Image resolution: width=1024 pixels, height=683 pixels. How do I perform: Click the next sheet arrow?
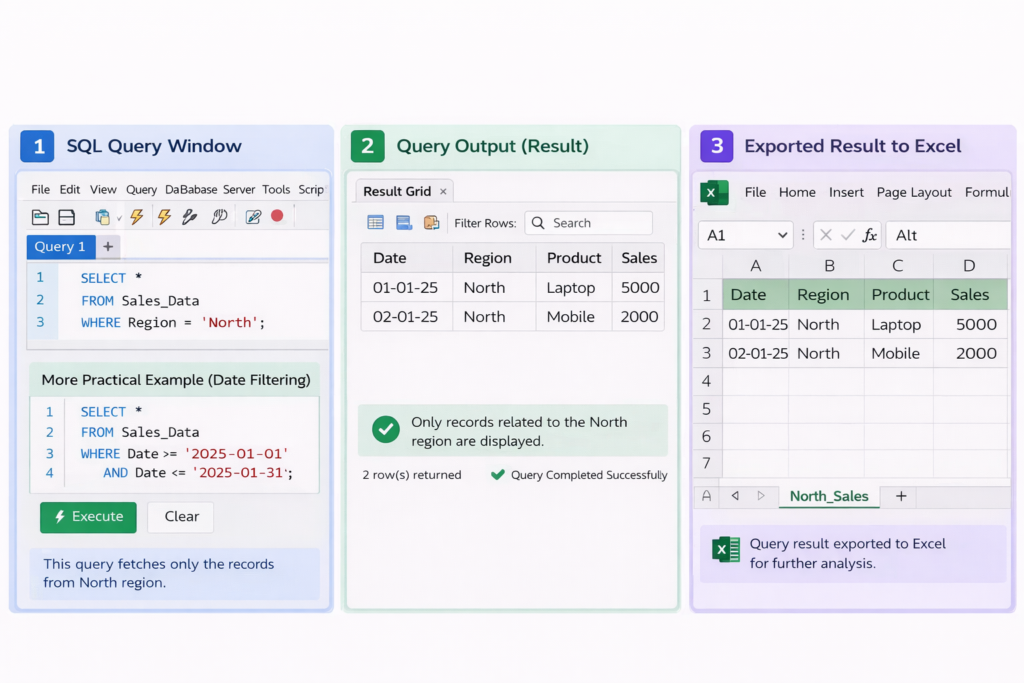(761, 496)
